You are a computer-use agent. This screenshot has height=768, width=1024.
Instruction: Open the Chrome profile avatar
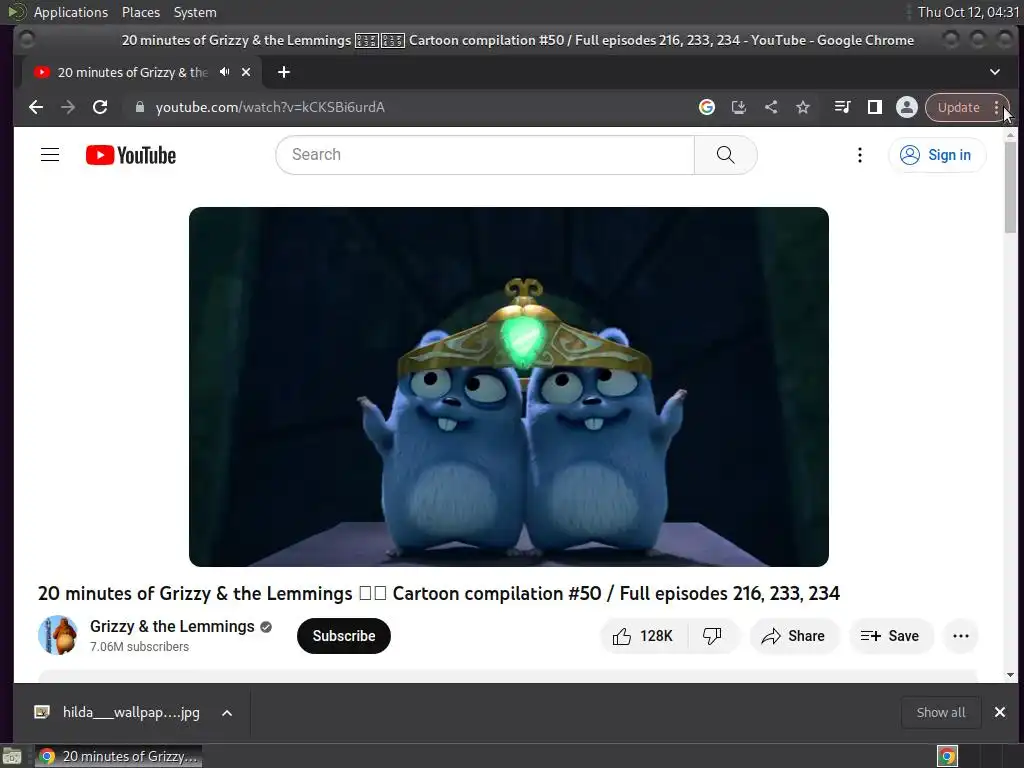pos(906,107)
